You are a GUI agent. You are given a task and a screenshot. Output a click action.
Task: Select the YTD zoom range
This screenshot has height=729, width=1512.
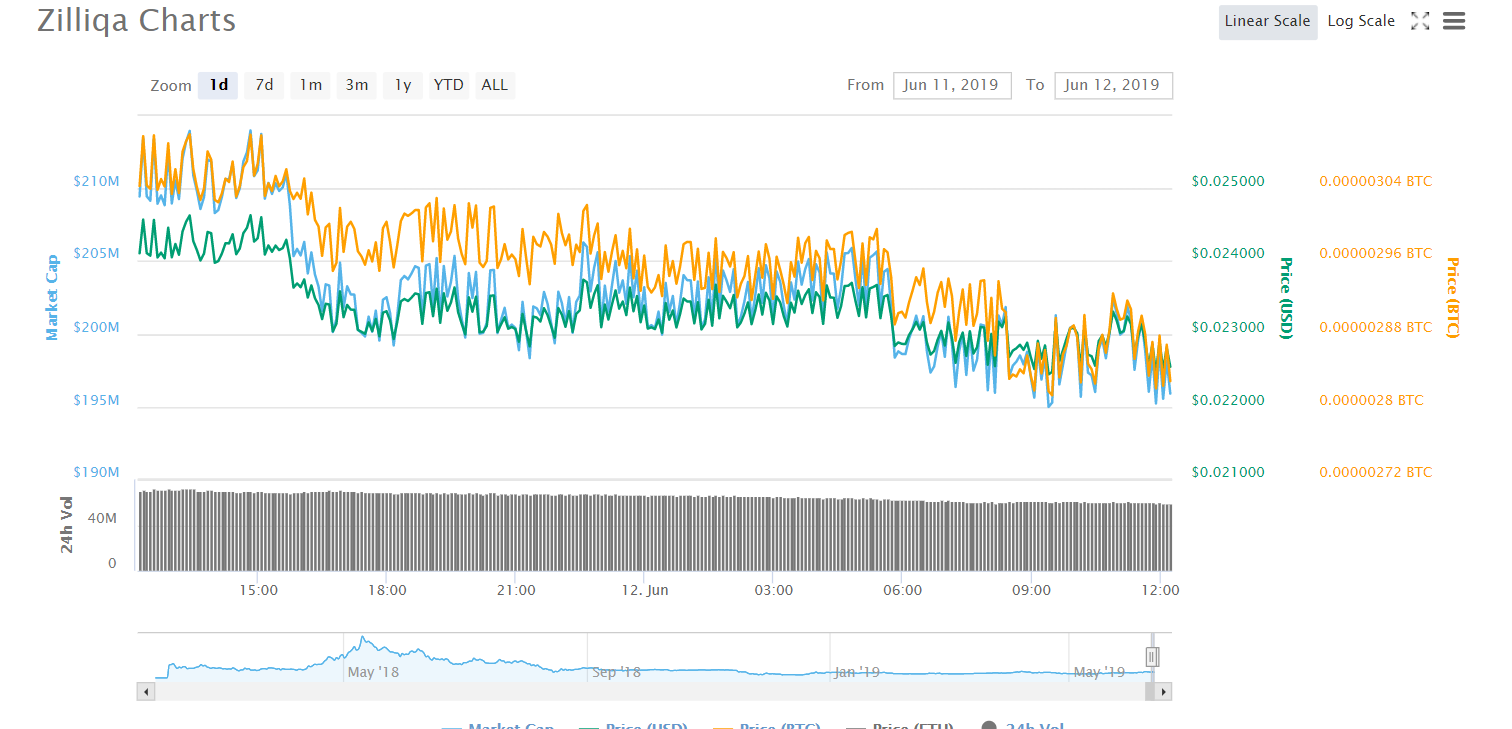pos(449,85)
